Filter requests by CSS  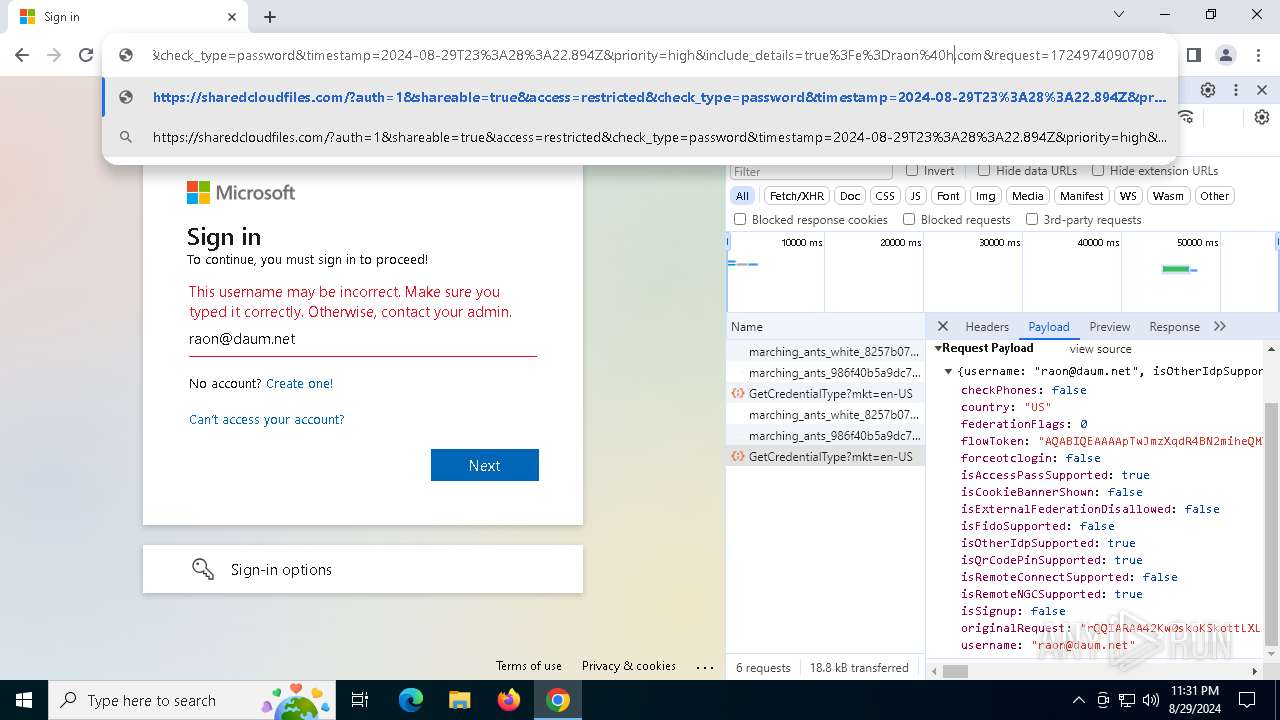pyautogui.click(x=885, y=196)
